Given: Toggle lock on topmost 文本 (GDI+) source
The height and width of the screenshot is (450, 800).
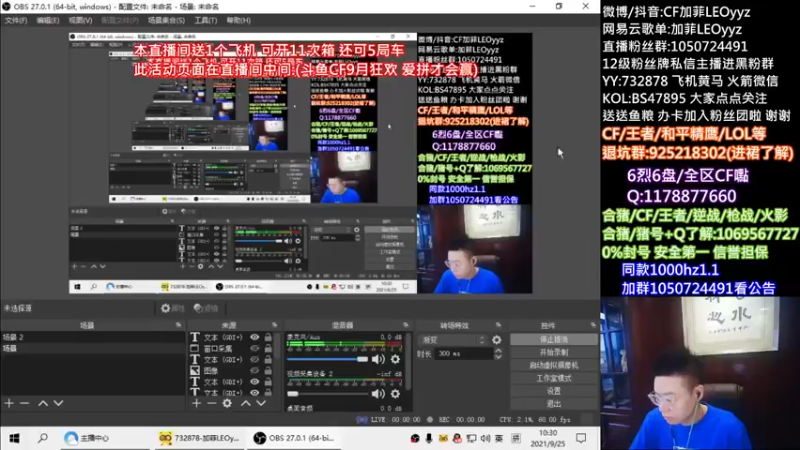Looking at the screenshot, I should (x=268, y=337).
